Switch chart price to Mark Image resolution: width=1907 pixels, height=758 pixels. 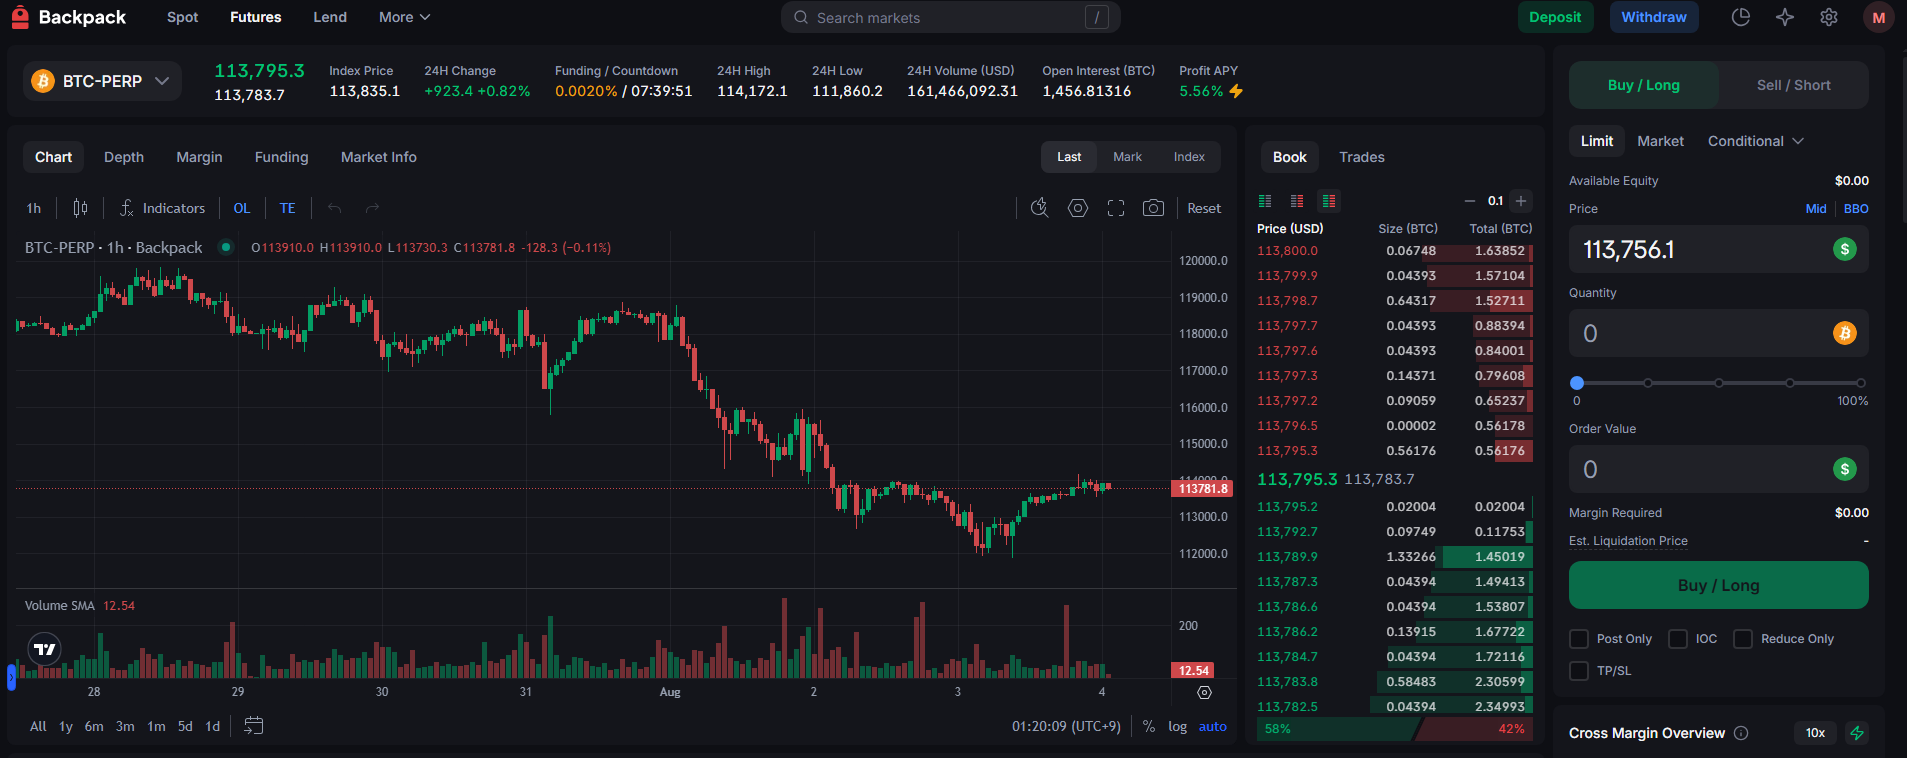1127,157
